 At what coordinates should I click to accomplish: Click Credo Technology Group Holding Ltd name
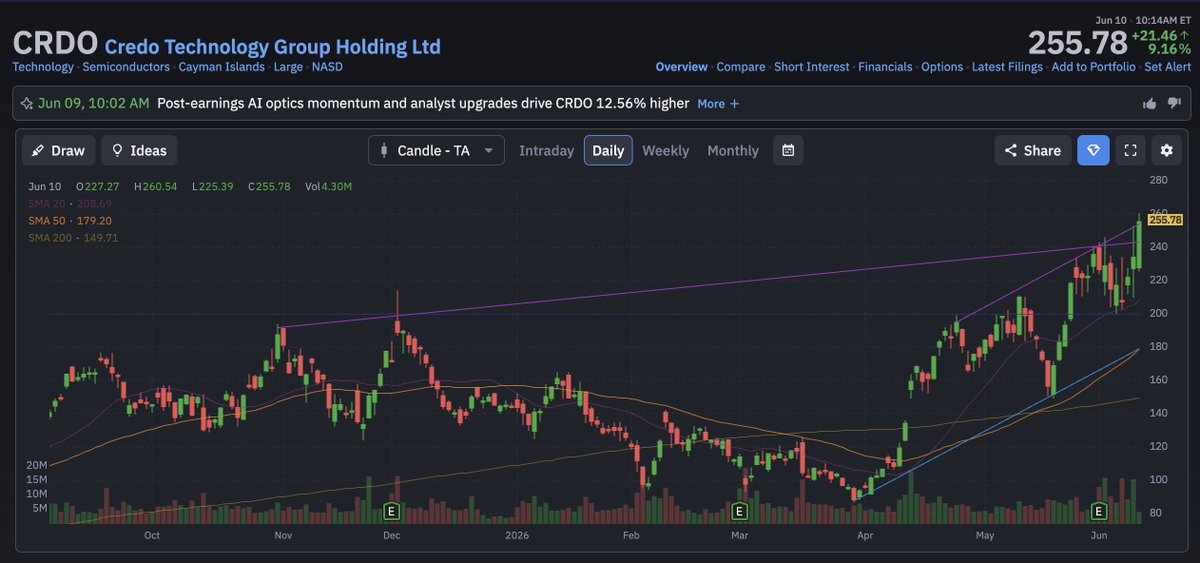(273, 47)
